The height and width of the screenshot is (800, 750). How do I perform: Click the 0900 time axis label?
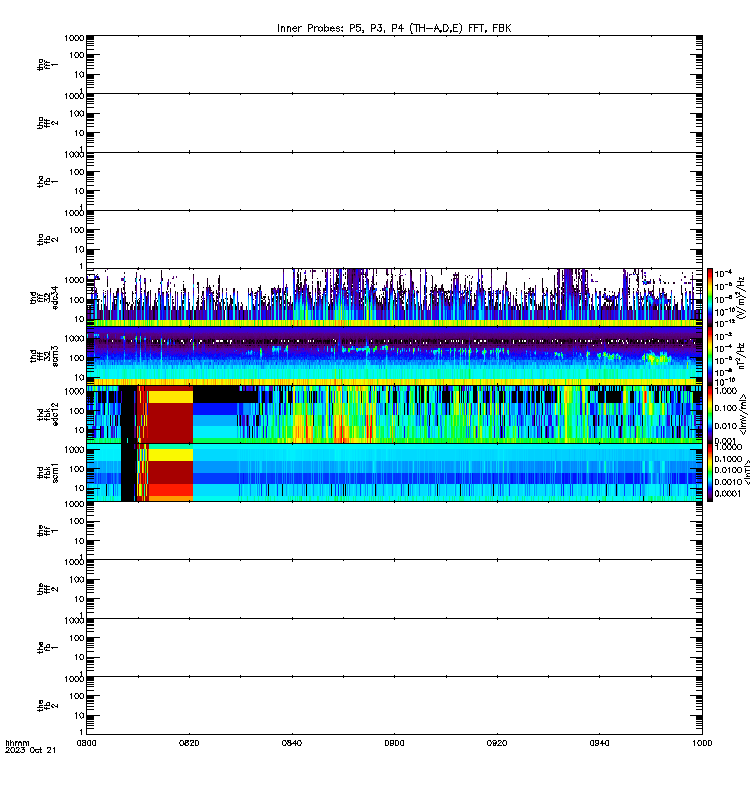[x=394, y=743]
